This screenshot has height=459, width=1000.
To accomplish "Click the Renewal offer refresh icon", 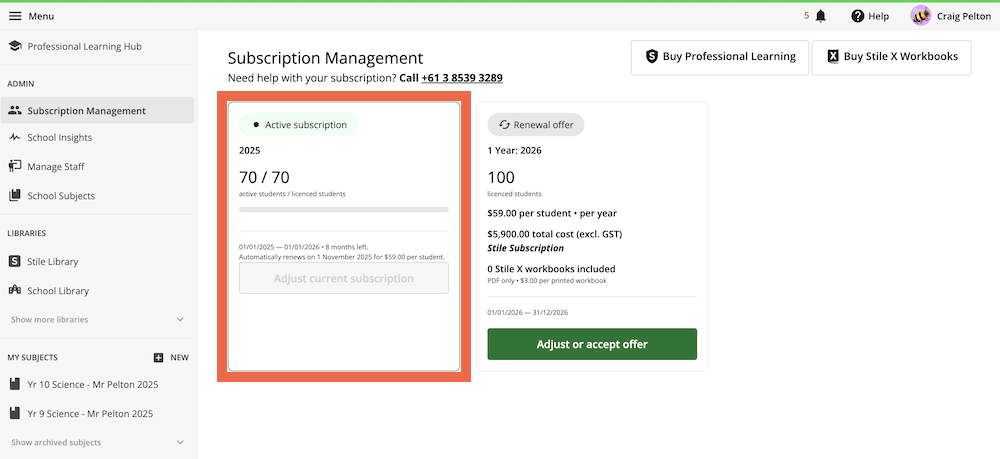I will click(x=504, y=125).
